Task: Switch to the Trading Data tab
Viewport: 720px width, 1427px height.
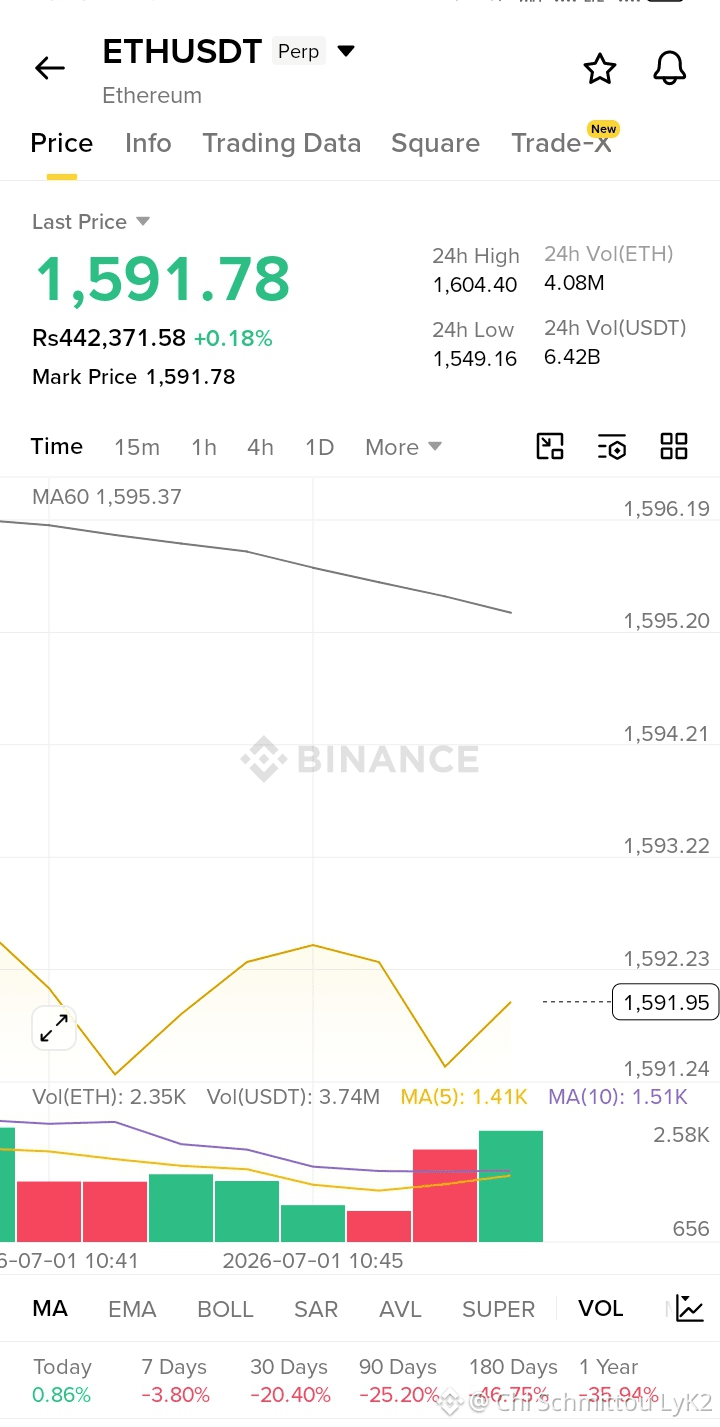Action: pos(281,143)
